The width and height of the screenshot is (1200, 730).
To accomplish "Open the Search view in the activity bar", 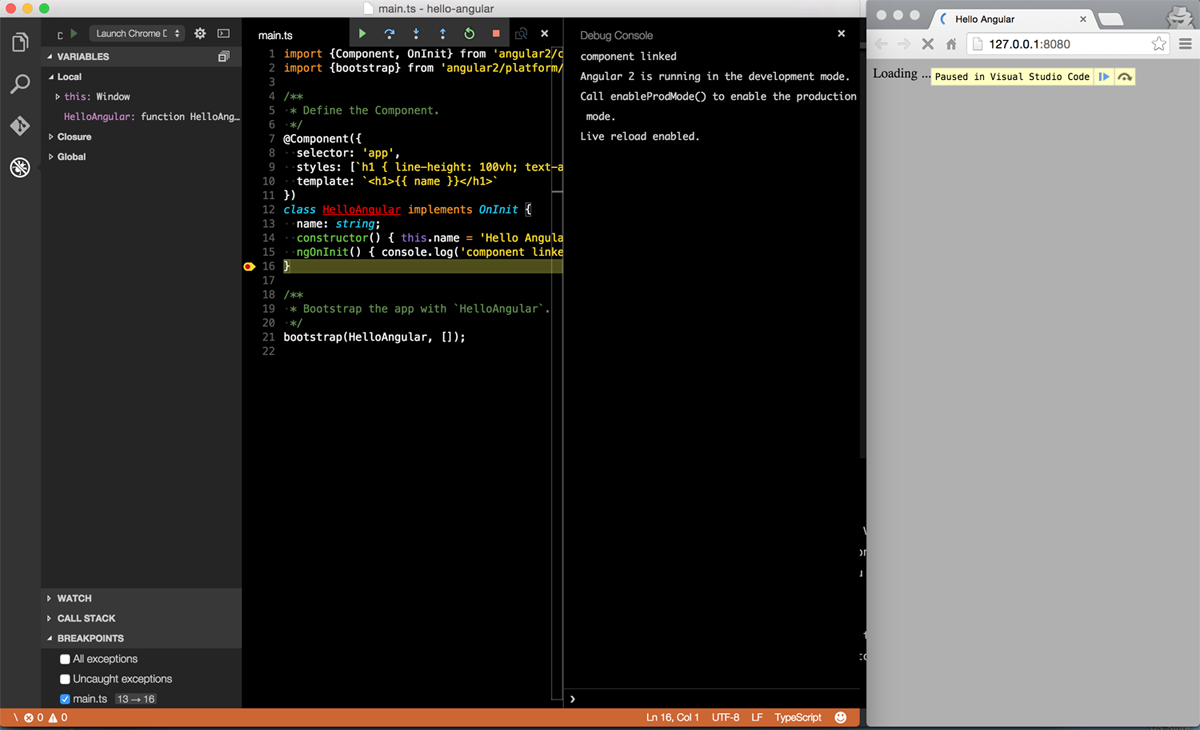I will point(20,84).
